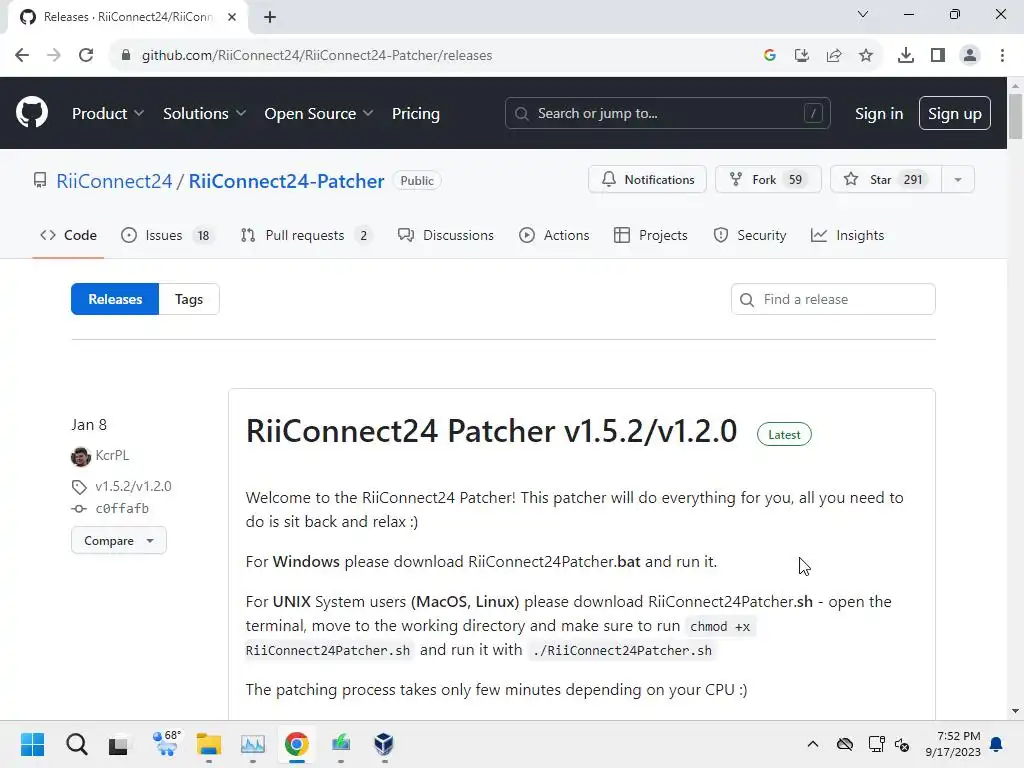Click the Latest release badge

pos(784,434)
